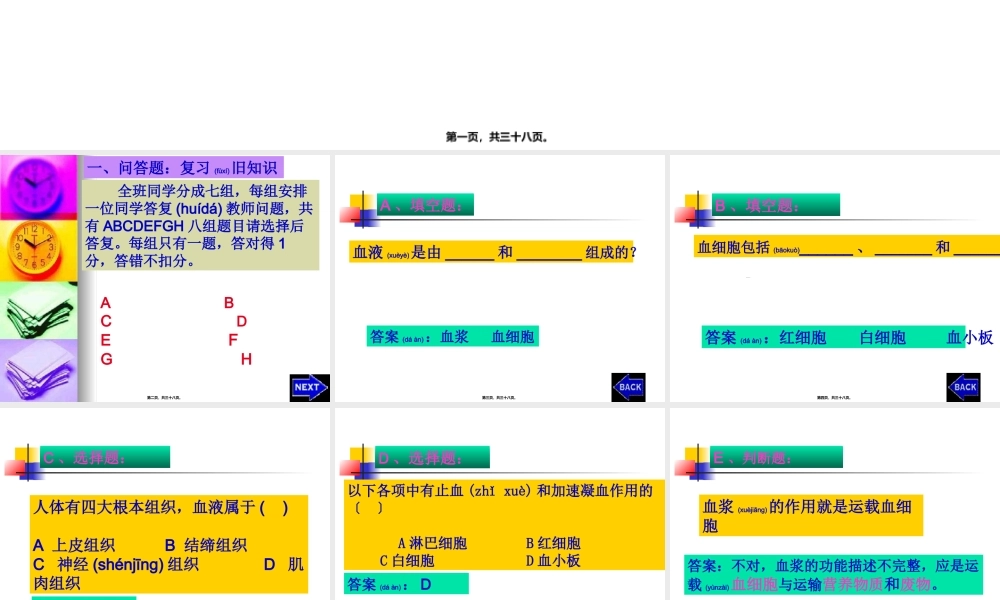Click the BACK button on the A、填空题 slide
Viewport: 1000px width, 600px height.
627,387
